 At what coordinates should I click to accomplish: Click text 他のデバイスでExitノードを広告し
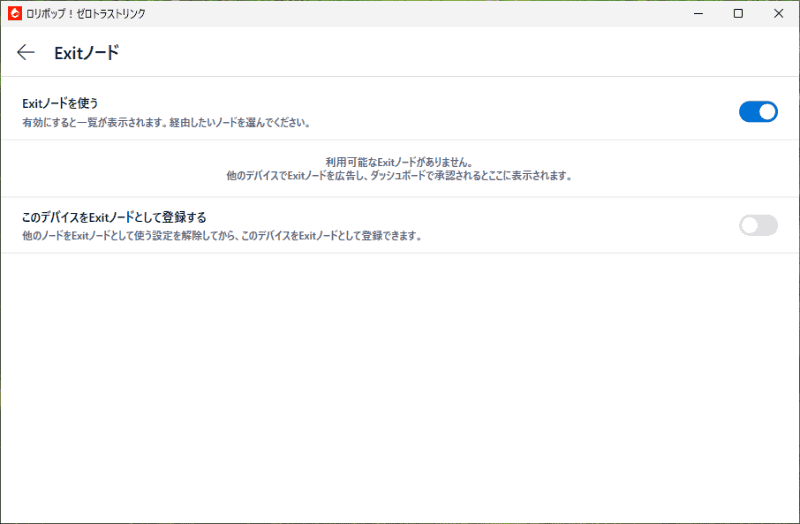coord(296,176)
